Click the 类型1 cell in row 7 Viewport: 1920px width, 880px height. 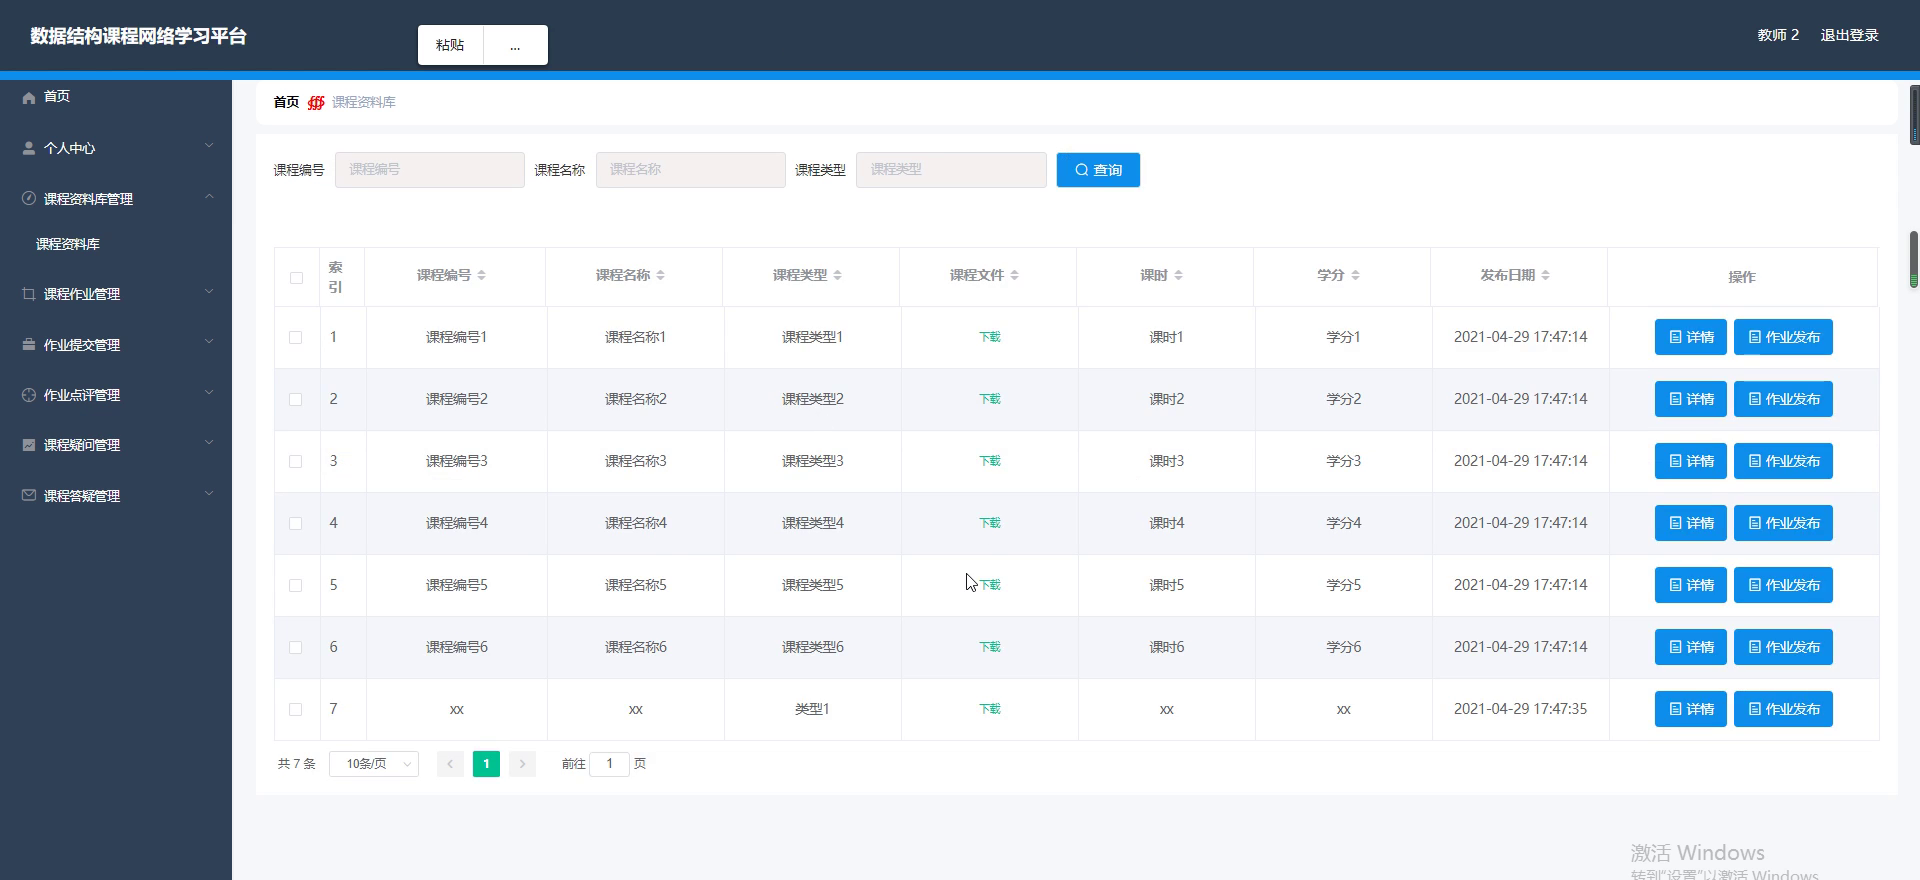tap(812, 709)
